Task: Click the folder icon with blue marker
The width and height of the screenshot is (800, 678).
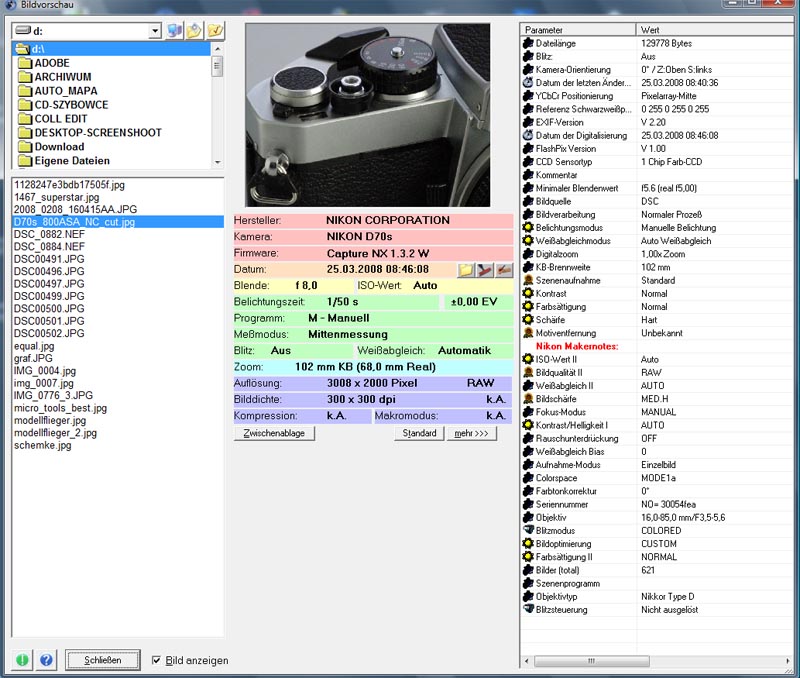Action: pyautogui.click(x=194, y=31)
